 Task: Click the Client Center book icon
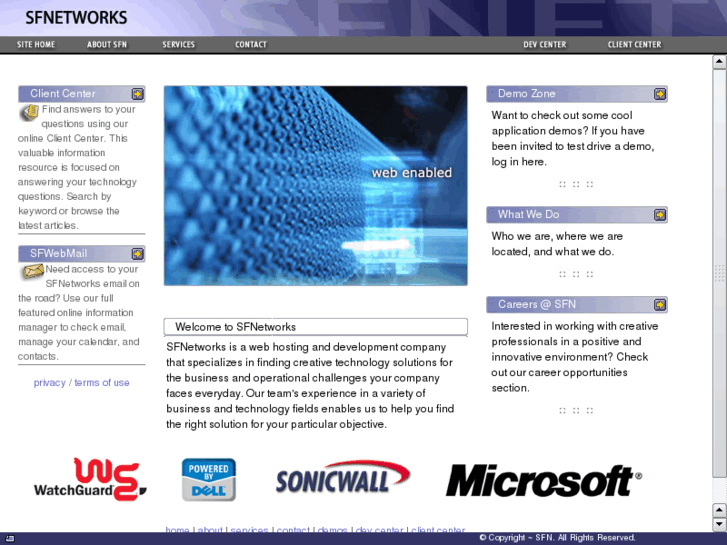(29, 112)
